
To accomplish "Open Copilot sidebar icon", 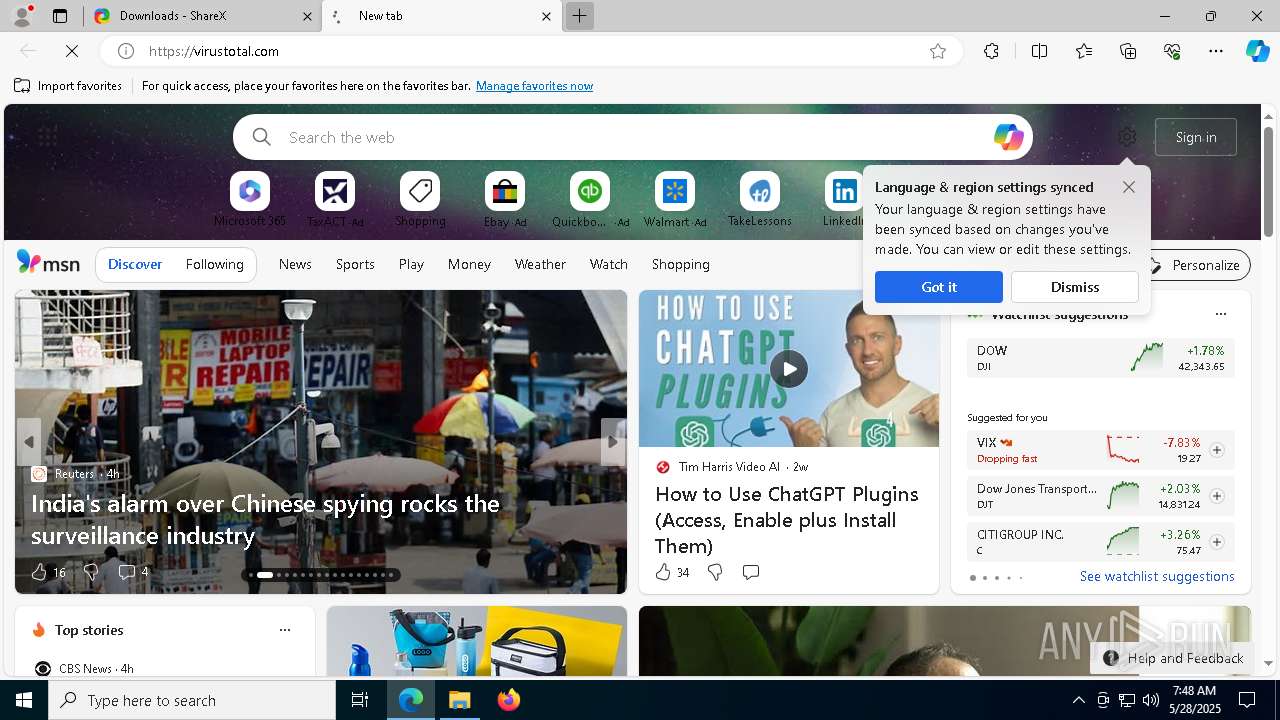I will pyautogui.click(x=1258, y=51).
